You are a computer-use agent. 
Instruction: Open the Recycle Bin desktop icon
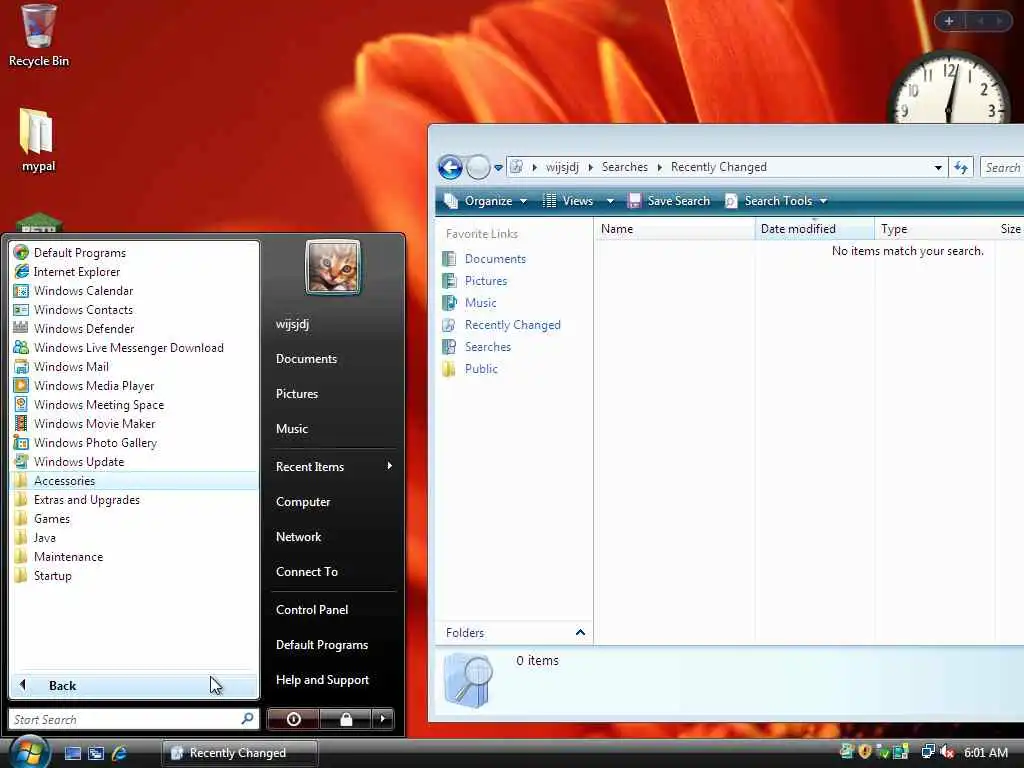(38, 35)
